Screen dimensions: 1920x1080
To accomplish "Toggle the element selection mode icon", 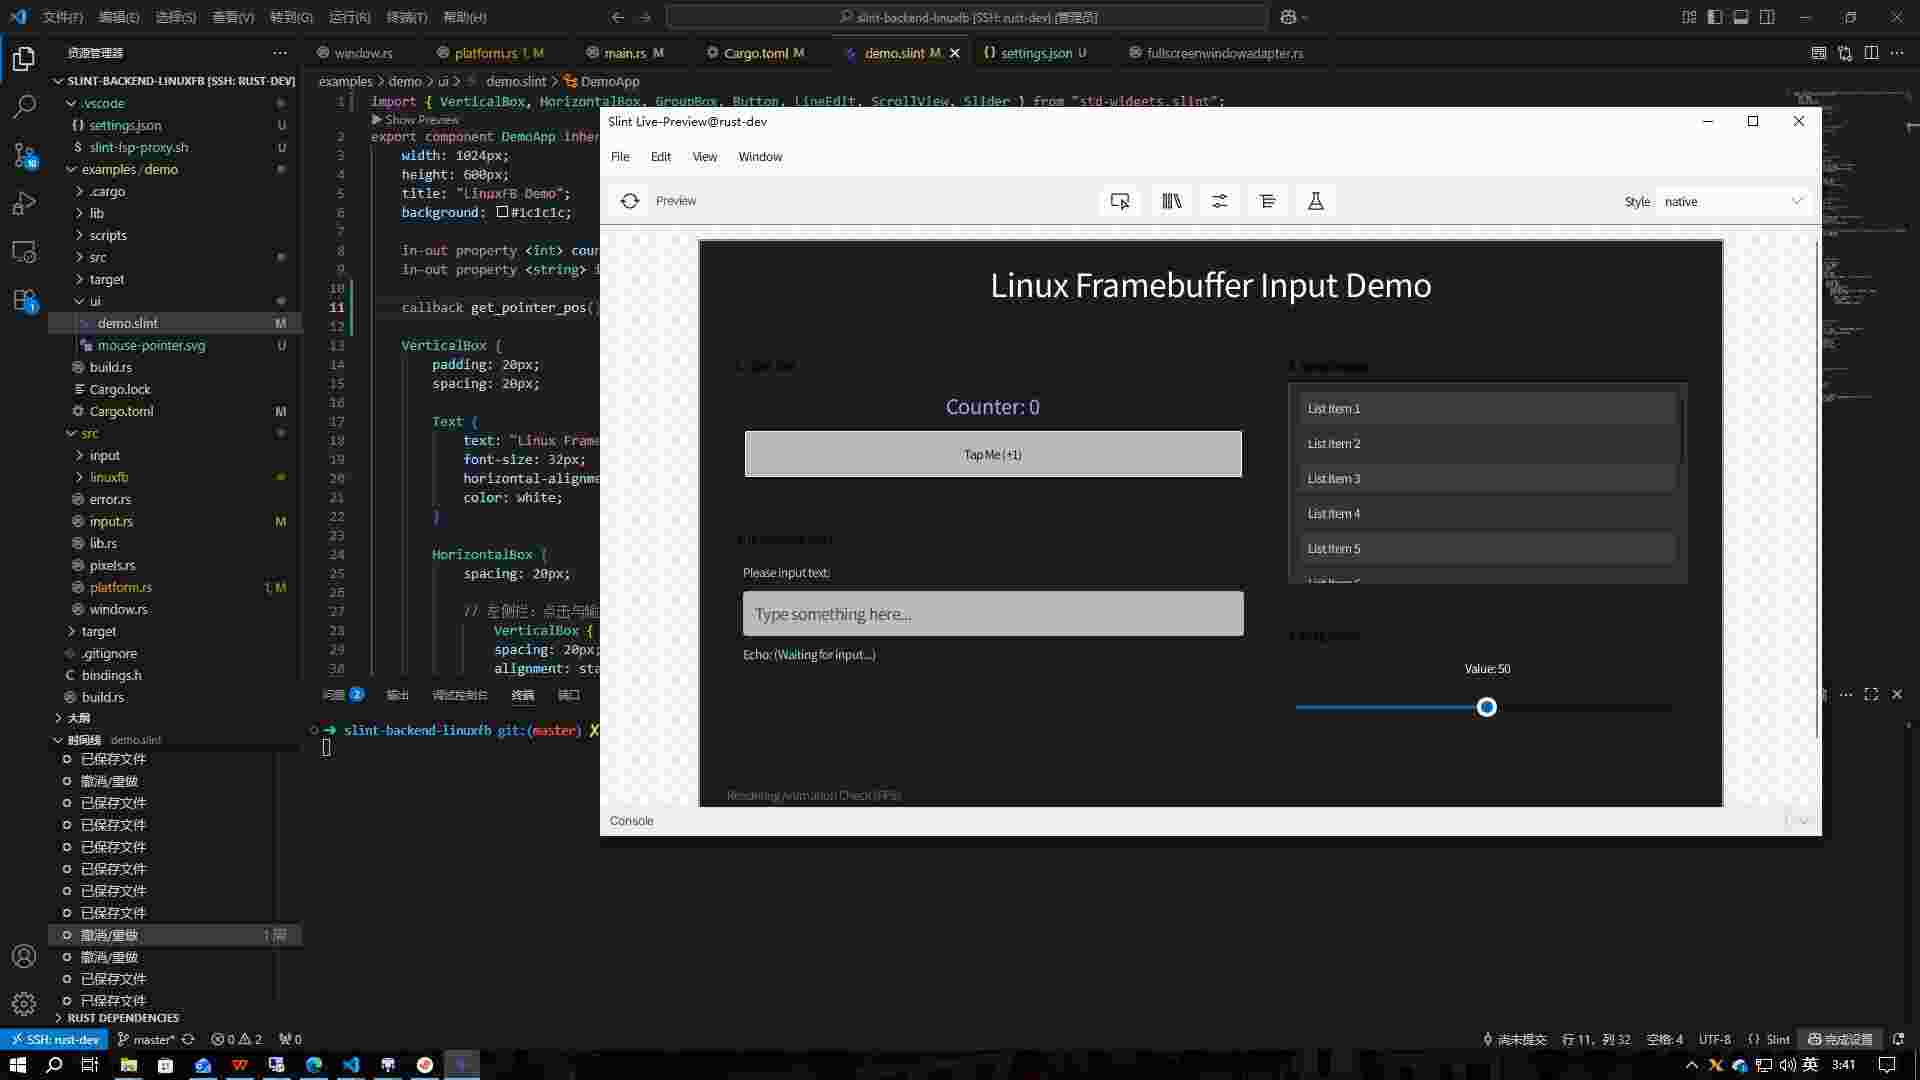I will tap(1120, 201).
